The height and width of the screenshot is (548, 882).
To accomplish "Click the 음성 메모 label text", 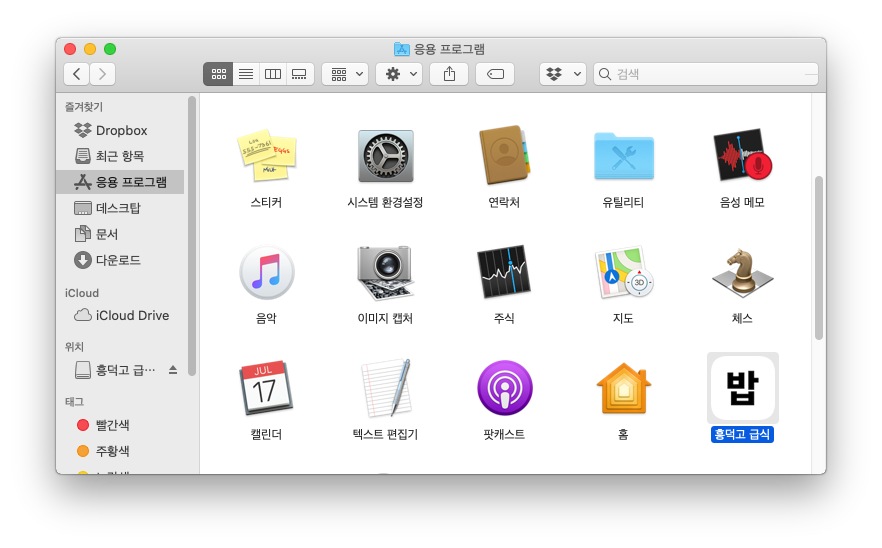I will (742, 203).
